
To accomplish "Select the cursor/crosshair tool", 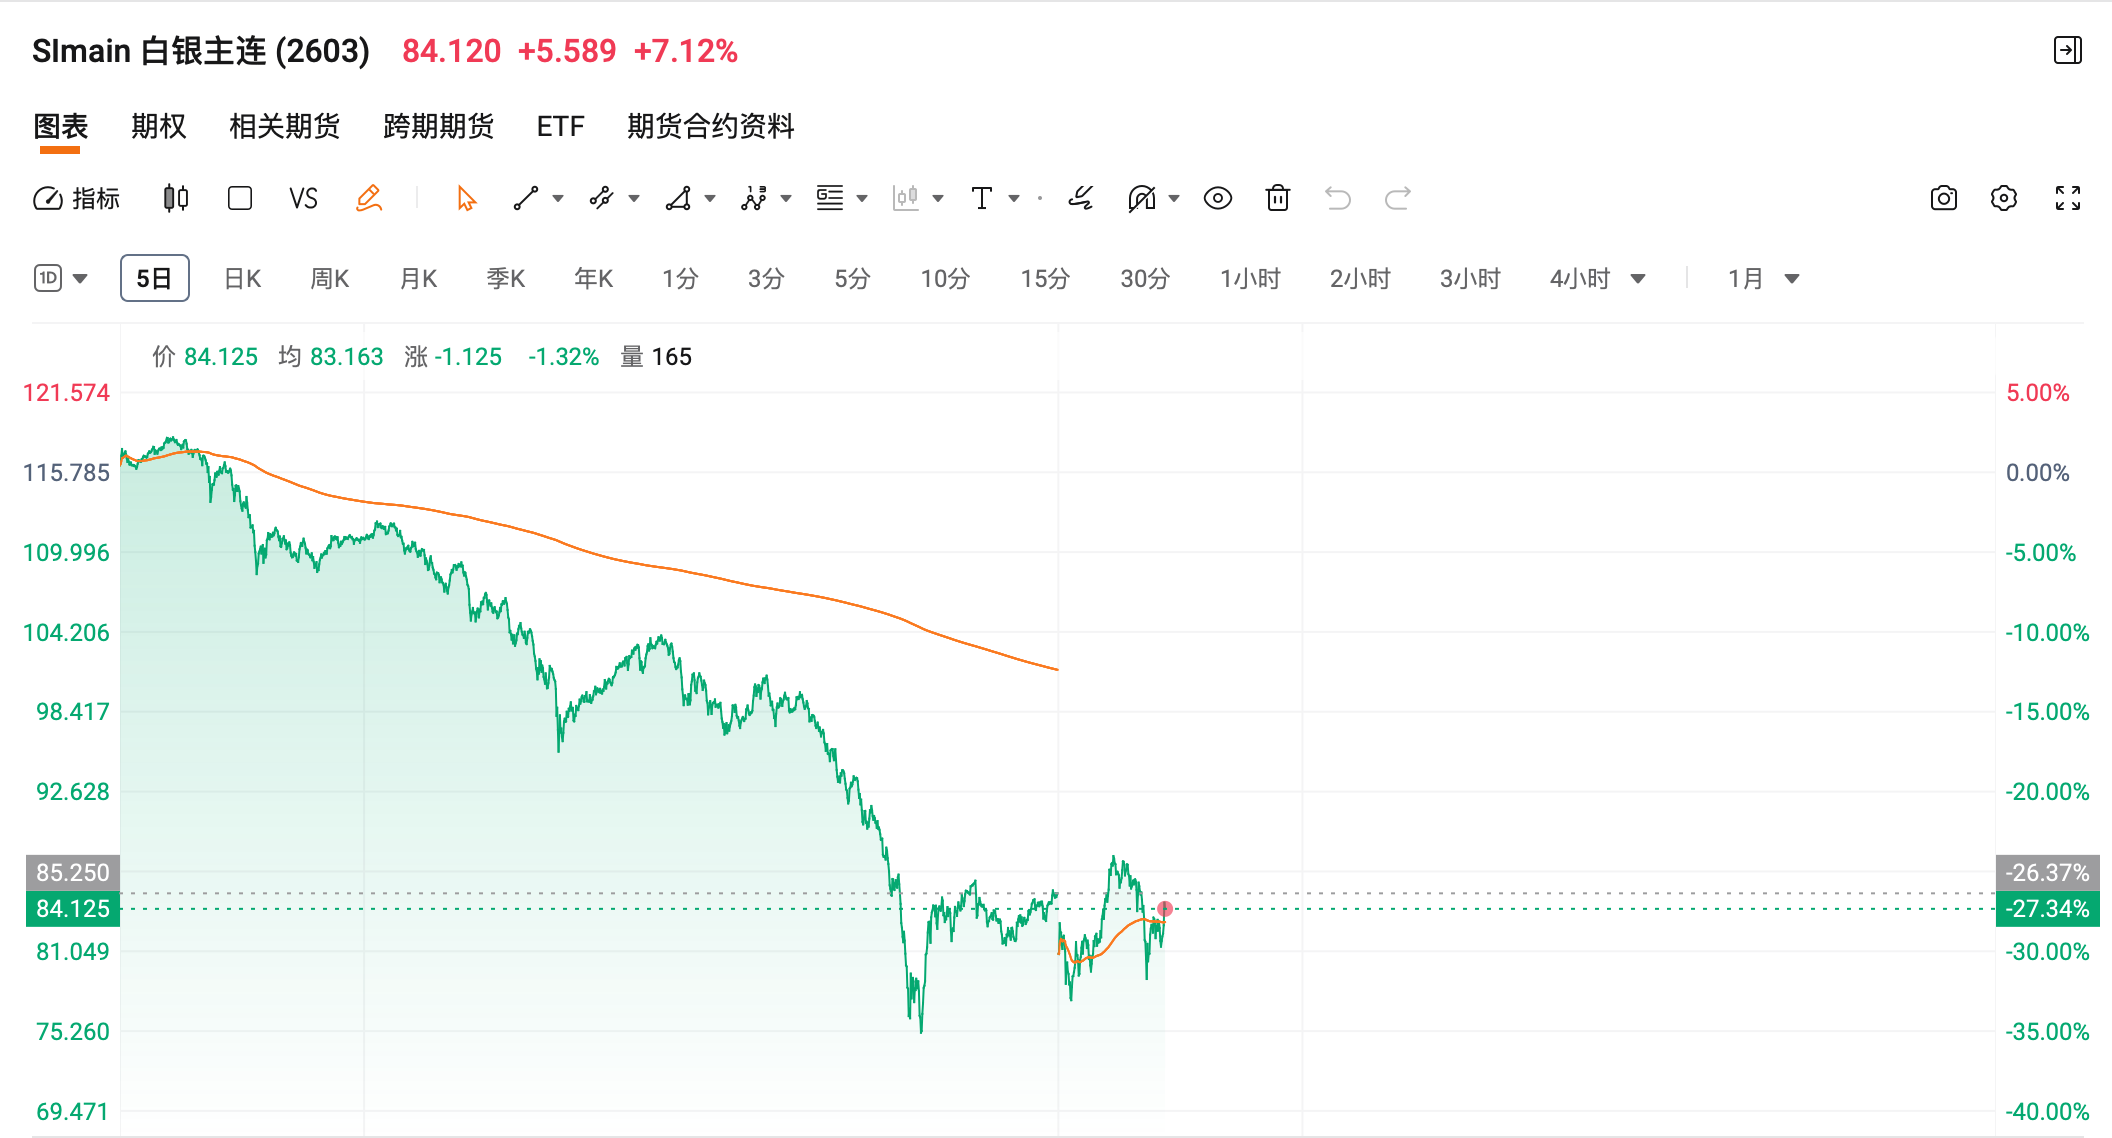I will point(463,198).
